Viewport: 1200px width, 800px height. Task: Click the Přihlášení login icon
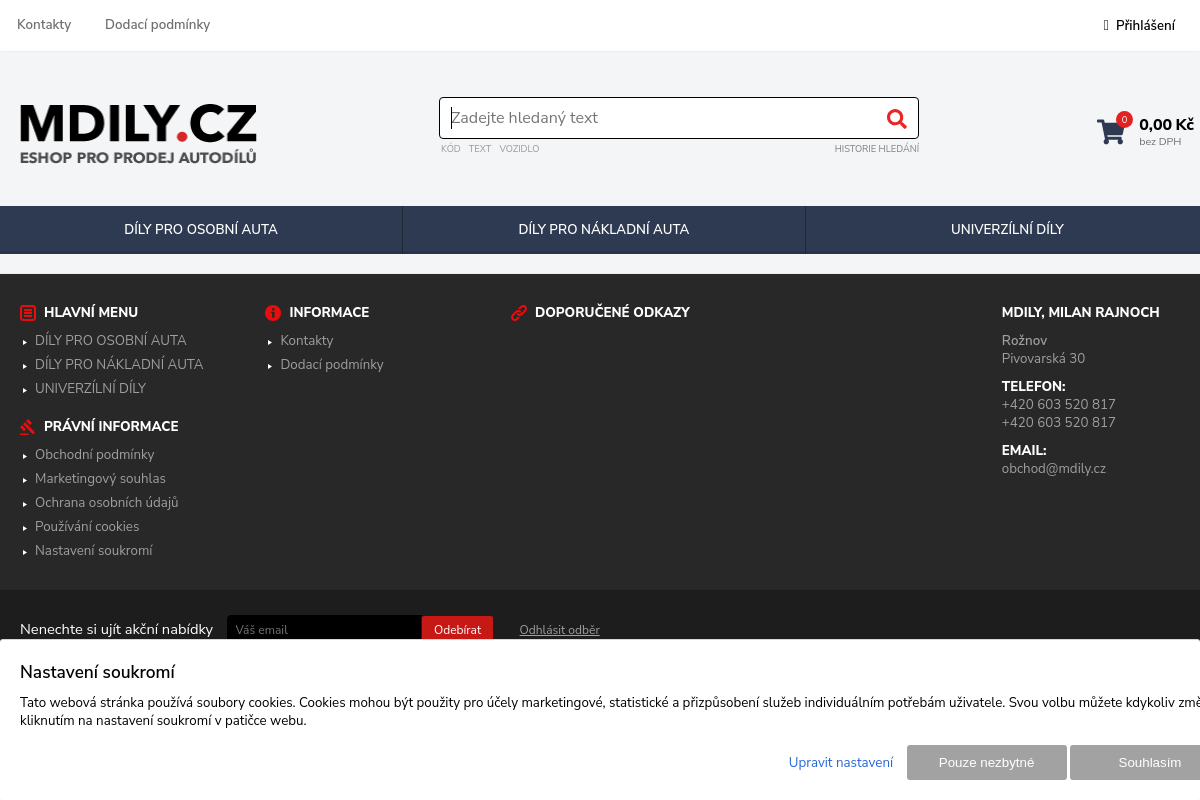pos(1105,25)
